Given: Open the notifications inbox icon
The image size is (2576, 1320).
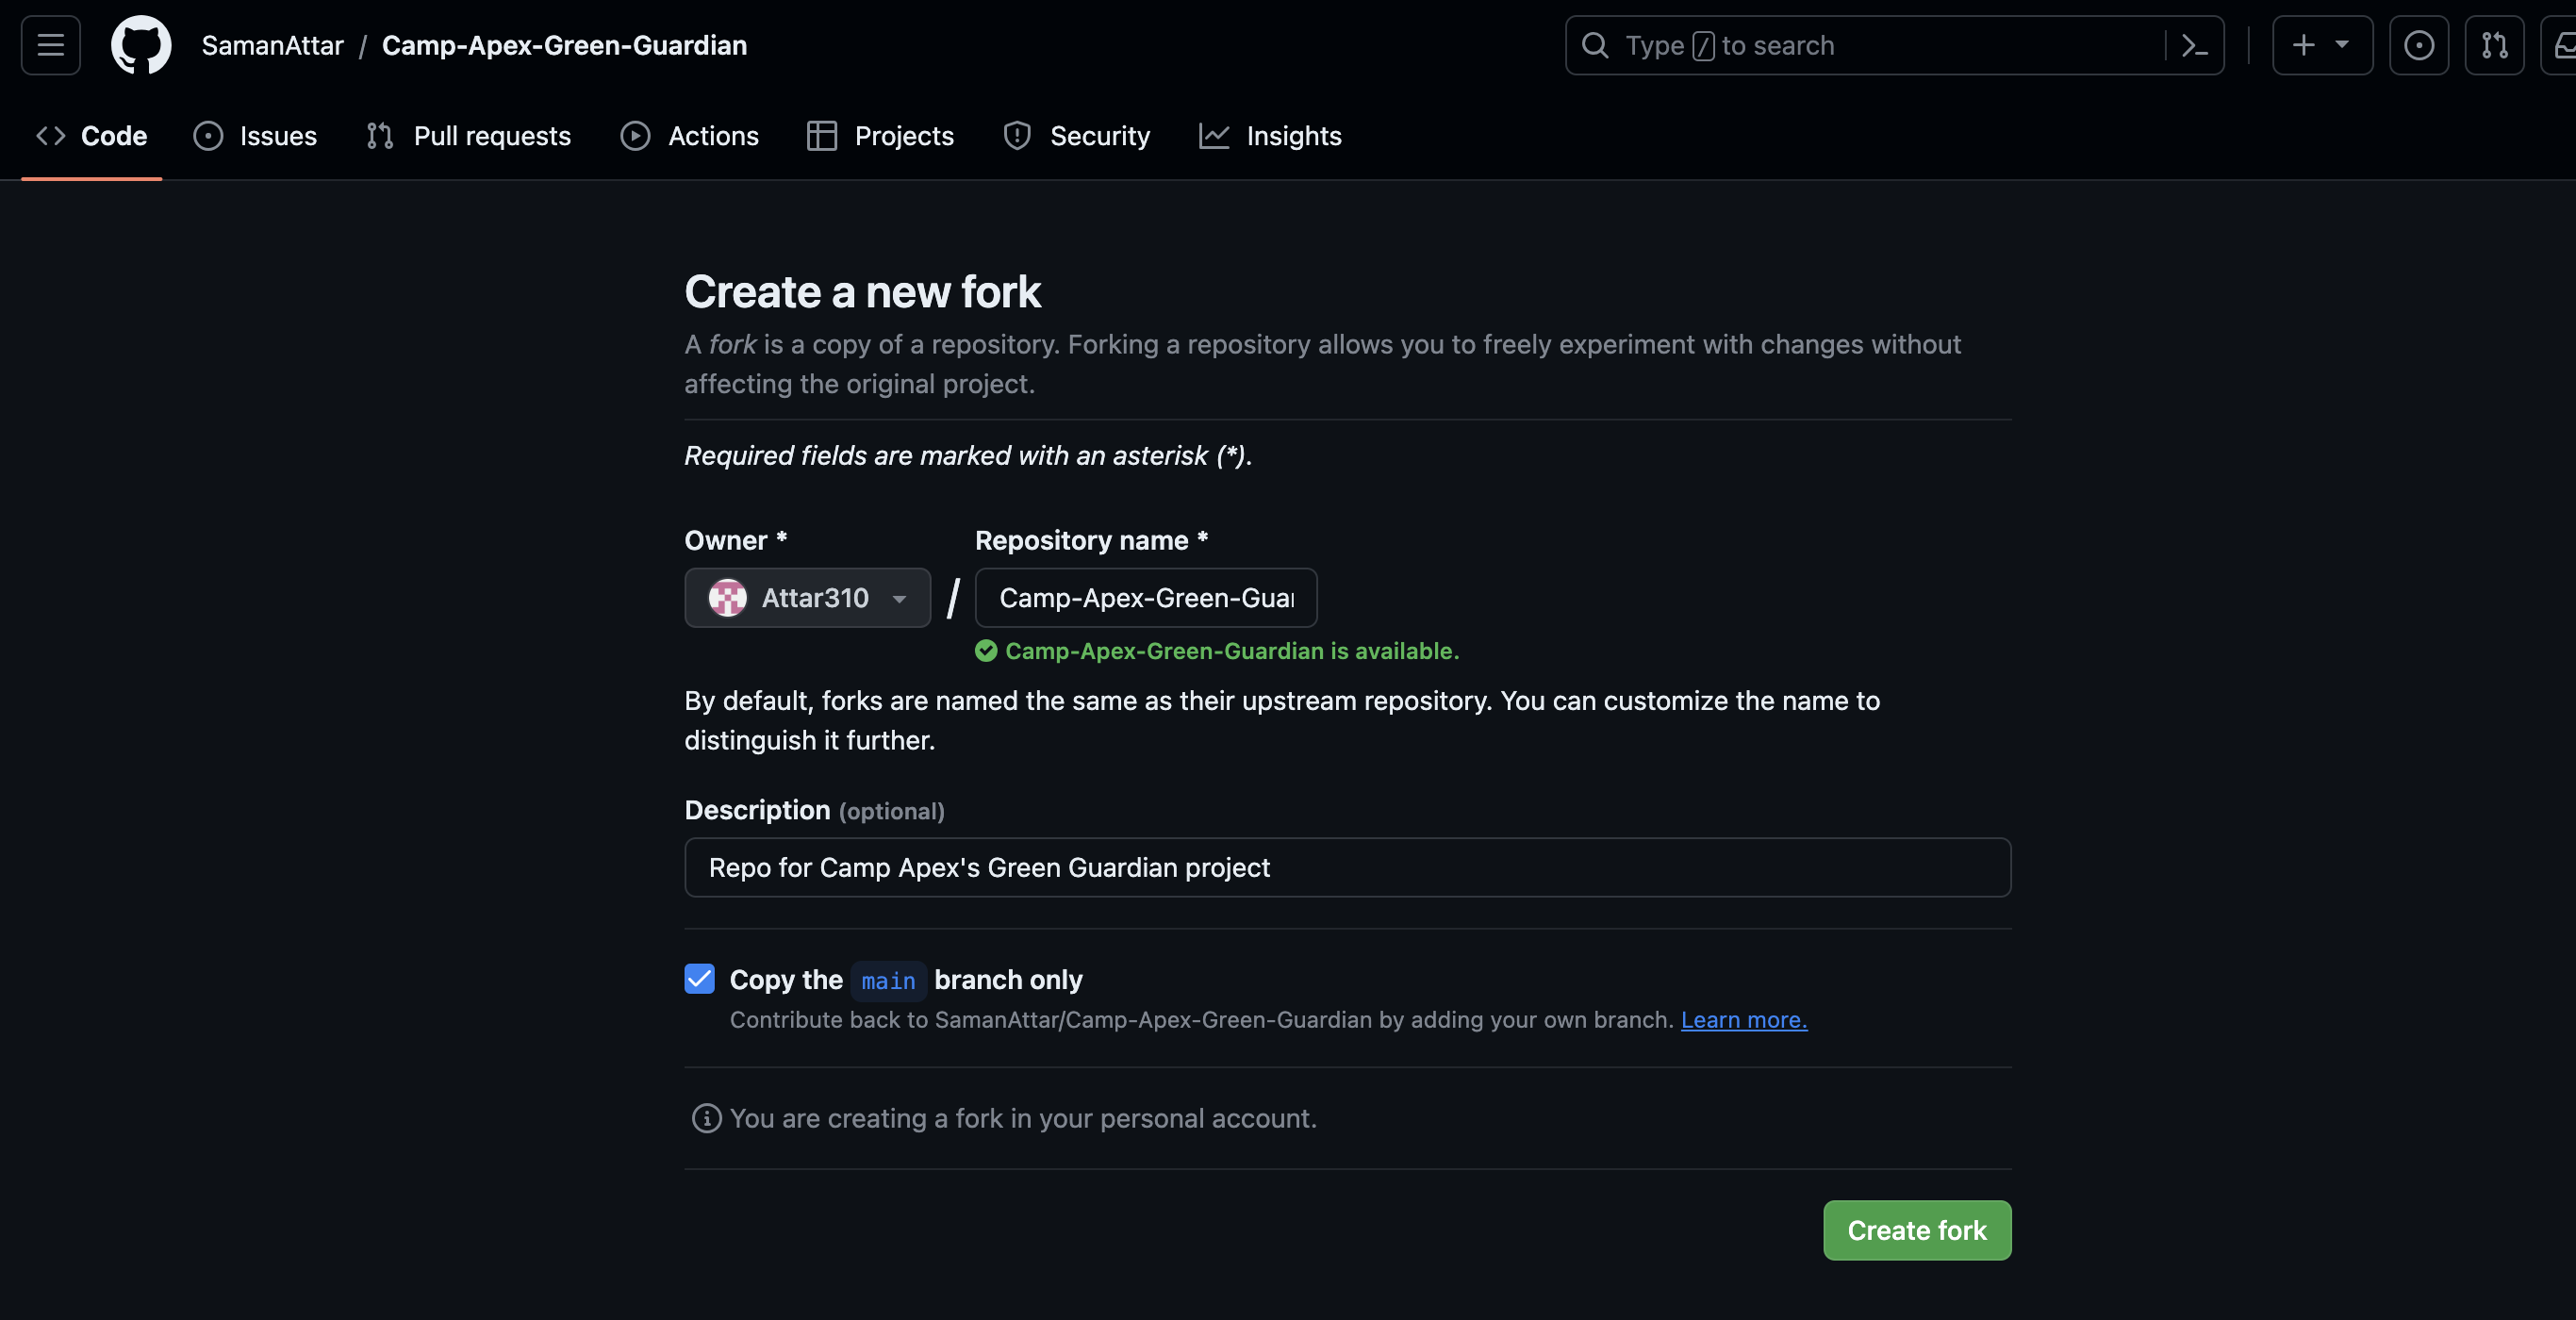Looking at the screenshot, I should coord(2560,45).
